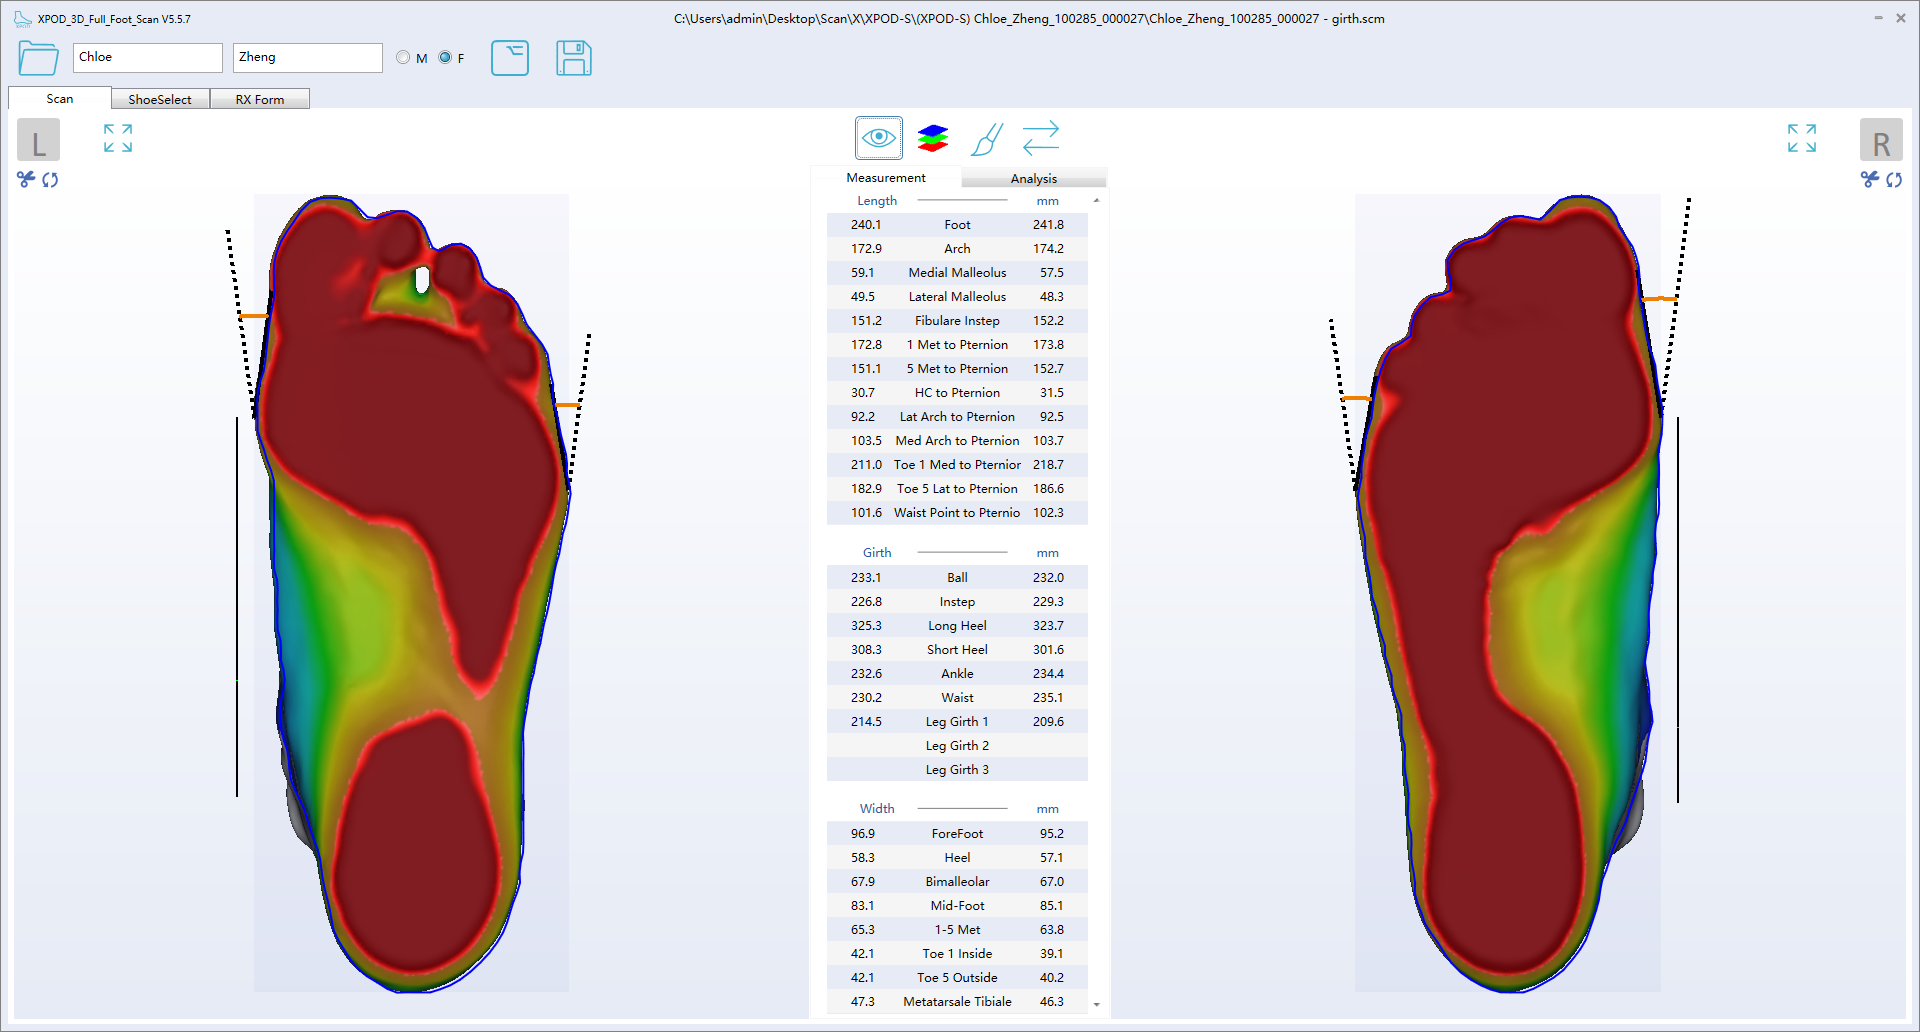The width and height of the screenshot is (1920, 1032).
Task: Click the left foot scissors trim icon
Action: [26, 179]
